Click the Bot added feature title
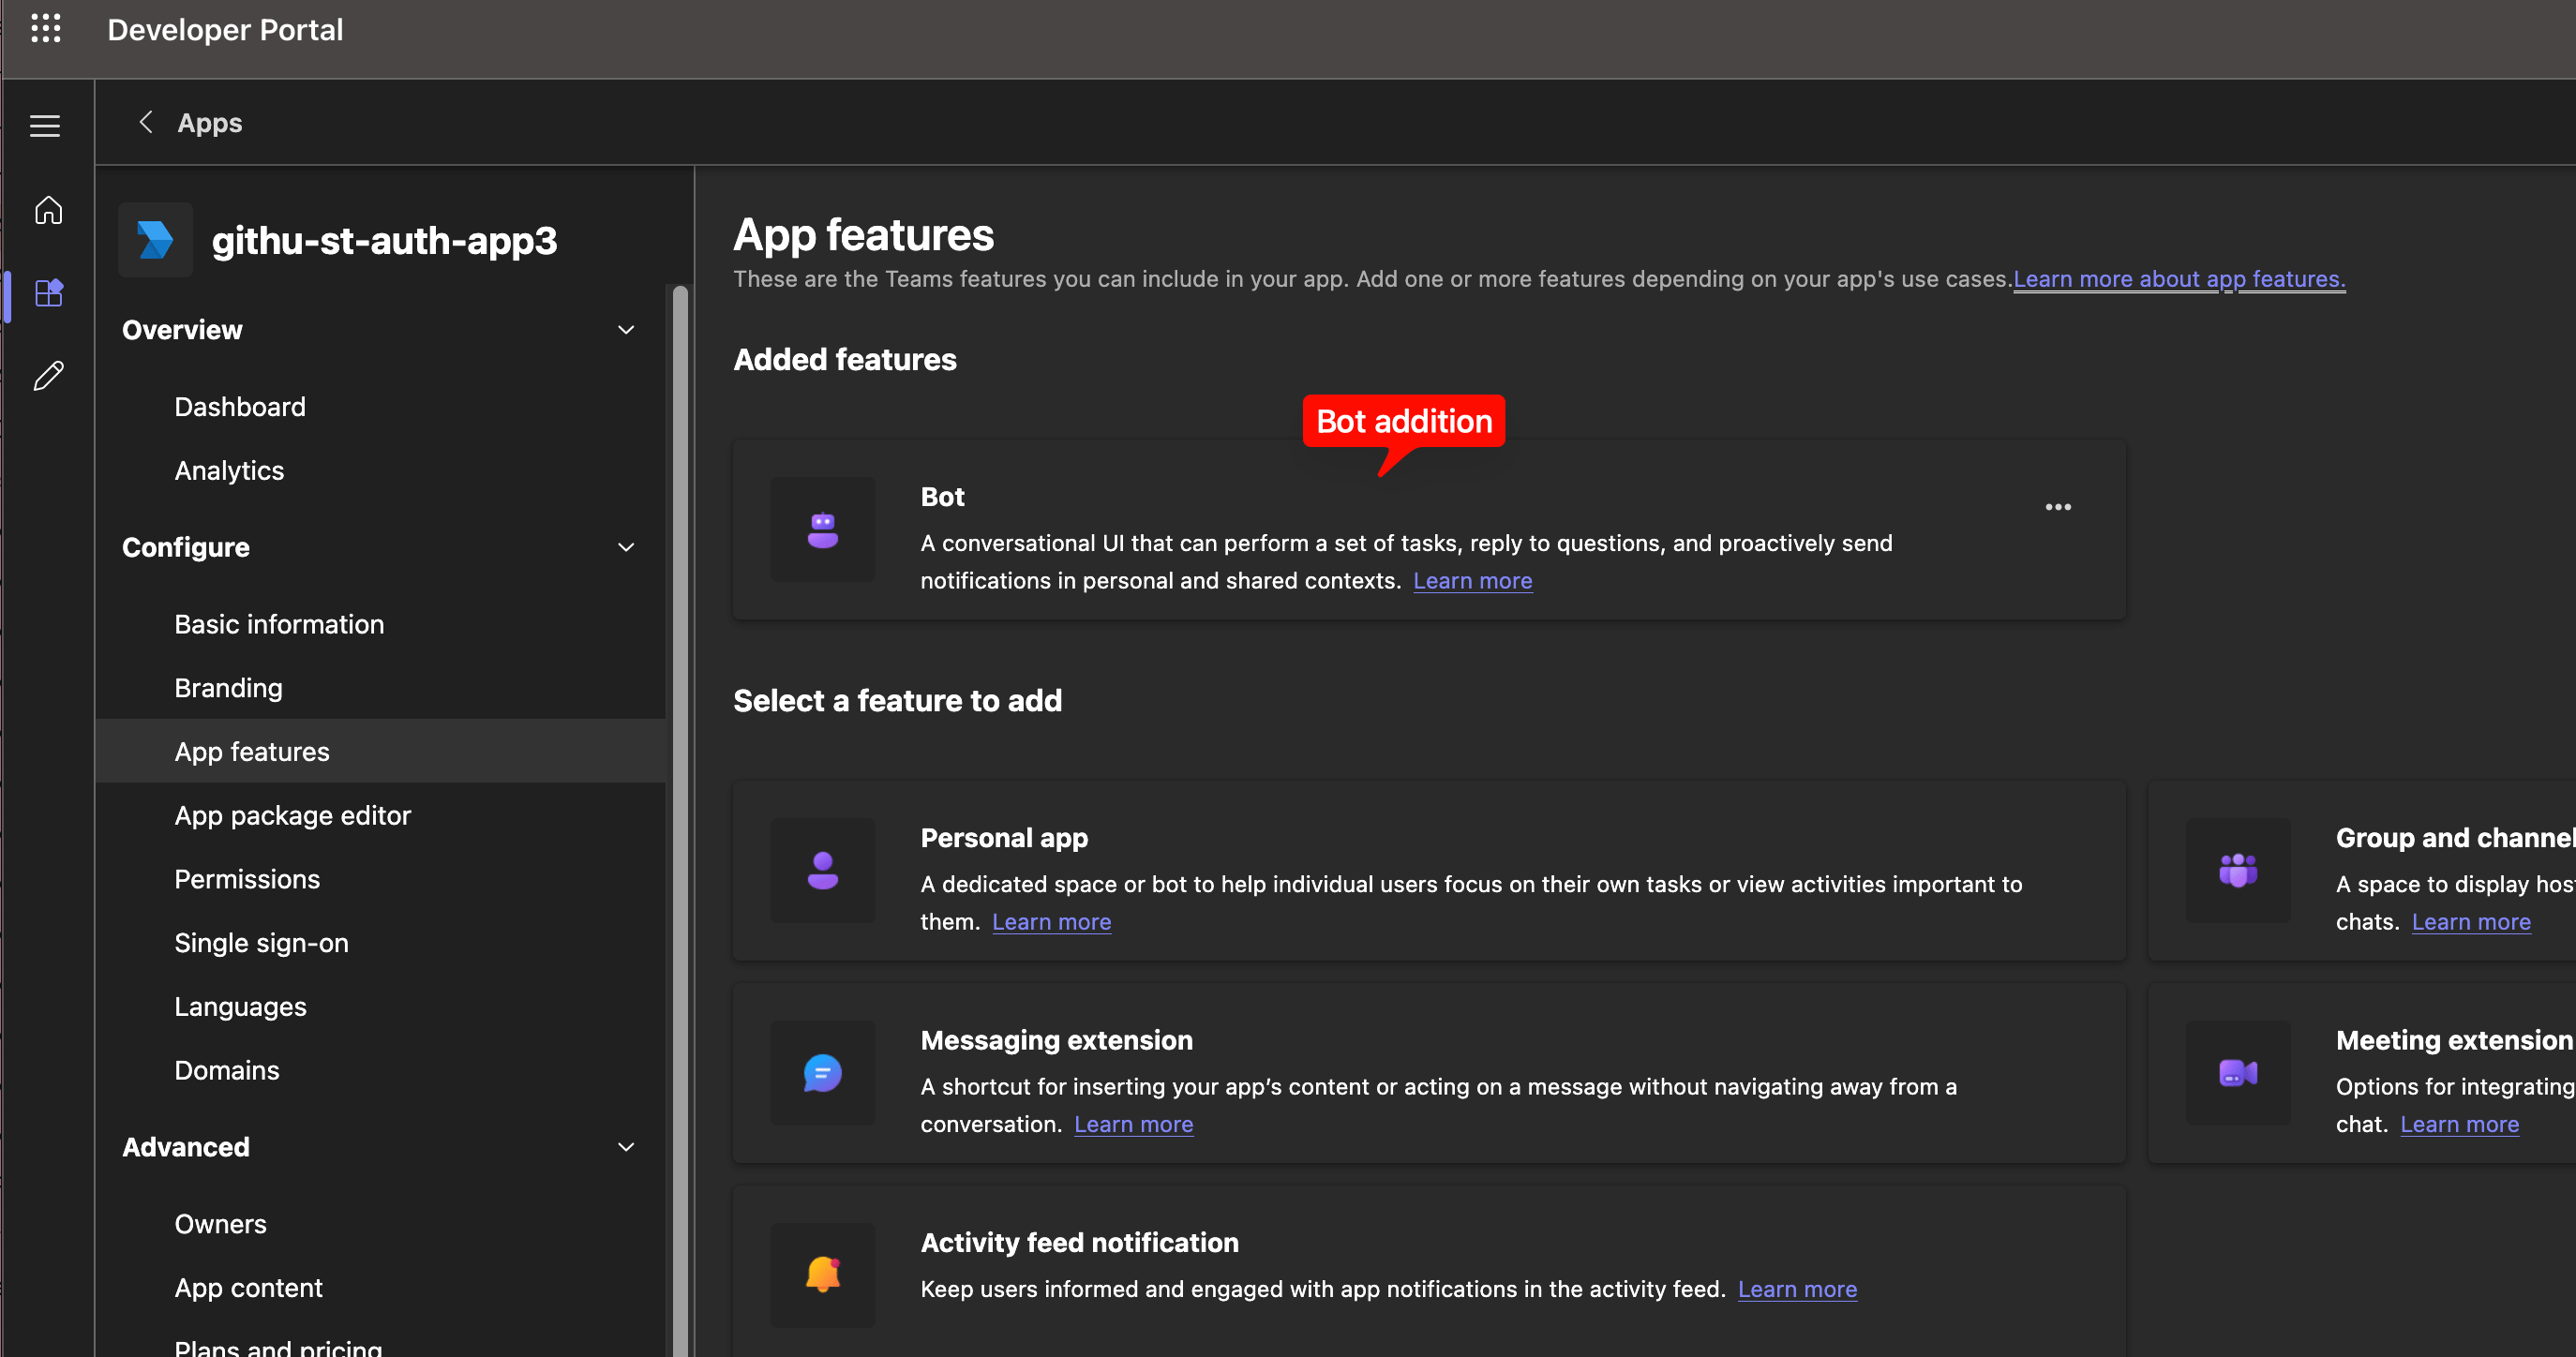The width and height of the screenshot is (2576, 1357). (942, 497)
